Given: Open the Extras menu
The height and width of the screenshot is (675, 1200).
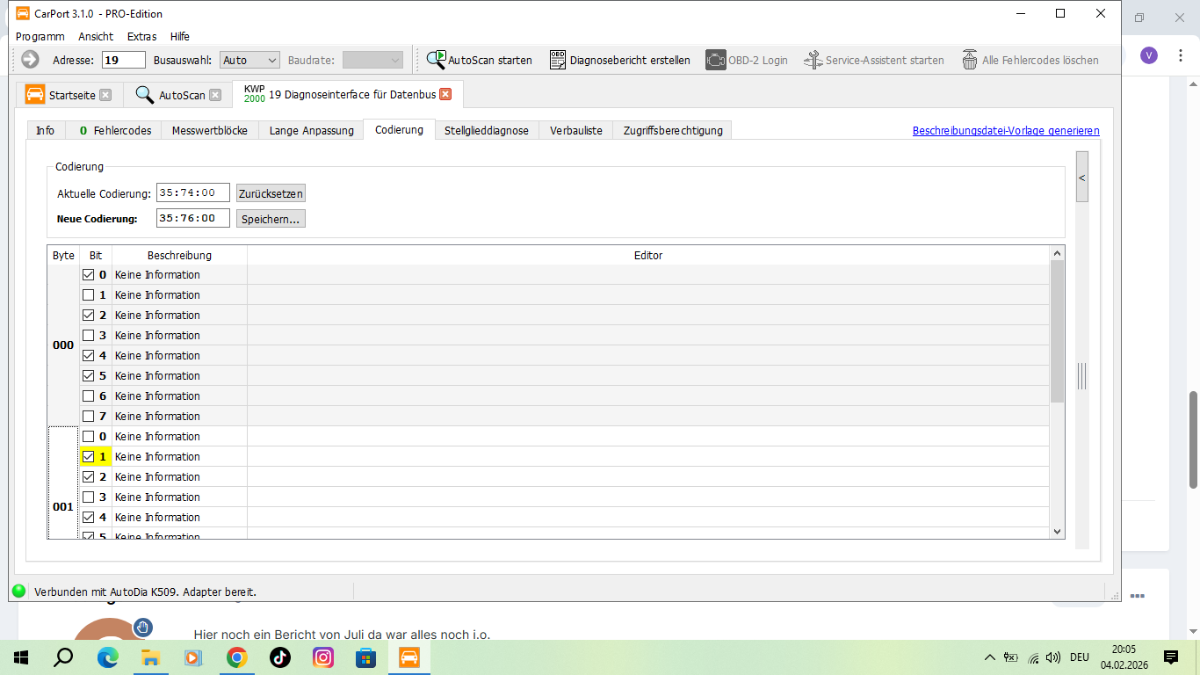Looking at the screenshot, I should (x=141, y=36).
